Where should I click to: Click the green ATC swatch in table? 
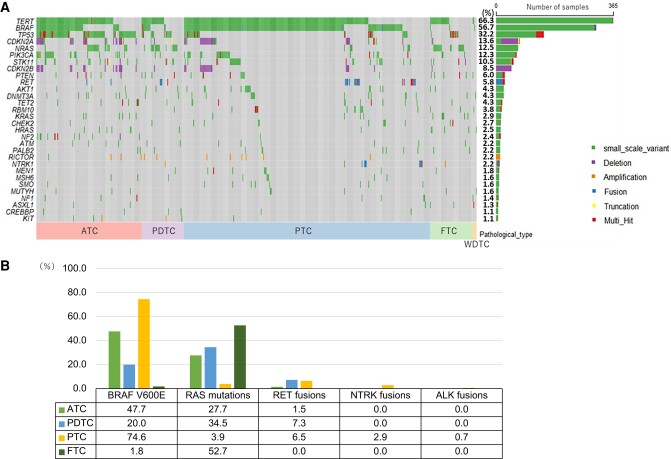(x=62, y=410)
